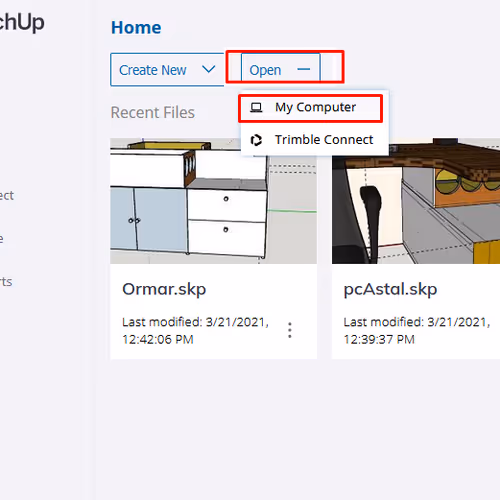Collapse the Open dropdown button
Viewport: 500px width, 500px height.
280,68
